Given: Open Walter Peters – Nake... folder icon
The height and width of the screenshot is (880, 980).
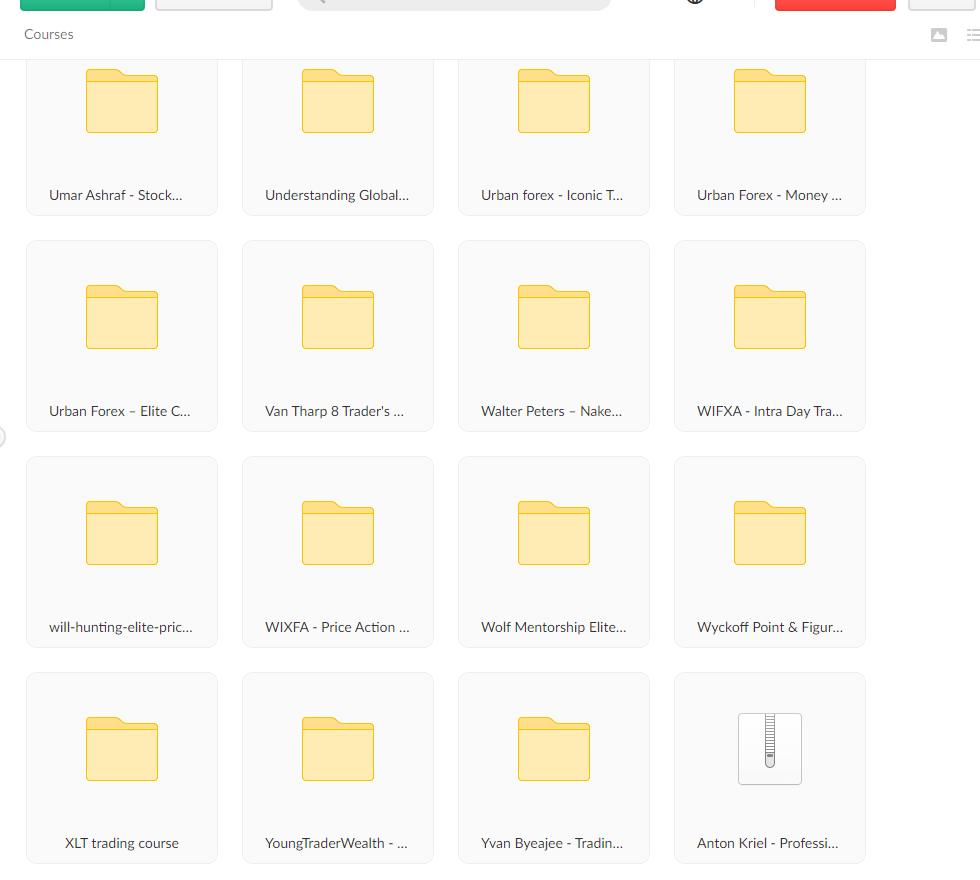Looking at the screenshot, I should pos(554,317).
